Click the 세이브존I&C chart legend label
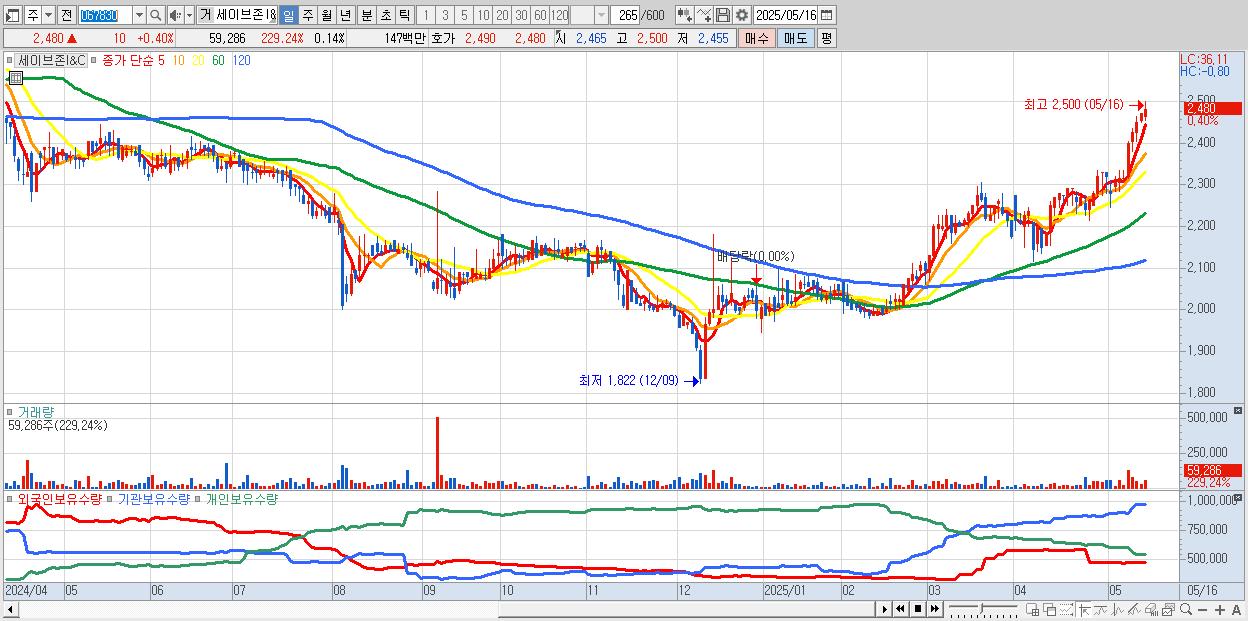1248x621 pixels. coord(52,60)
